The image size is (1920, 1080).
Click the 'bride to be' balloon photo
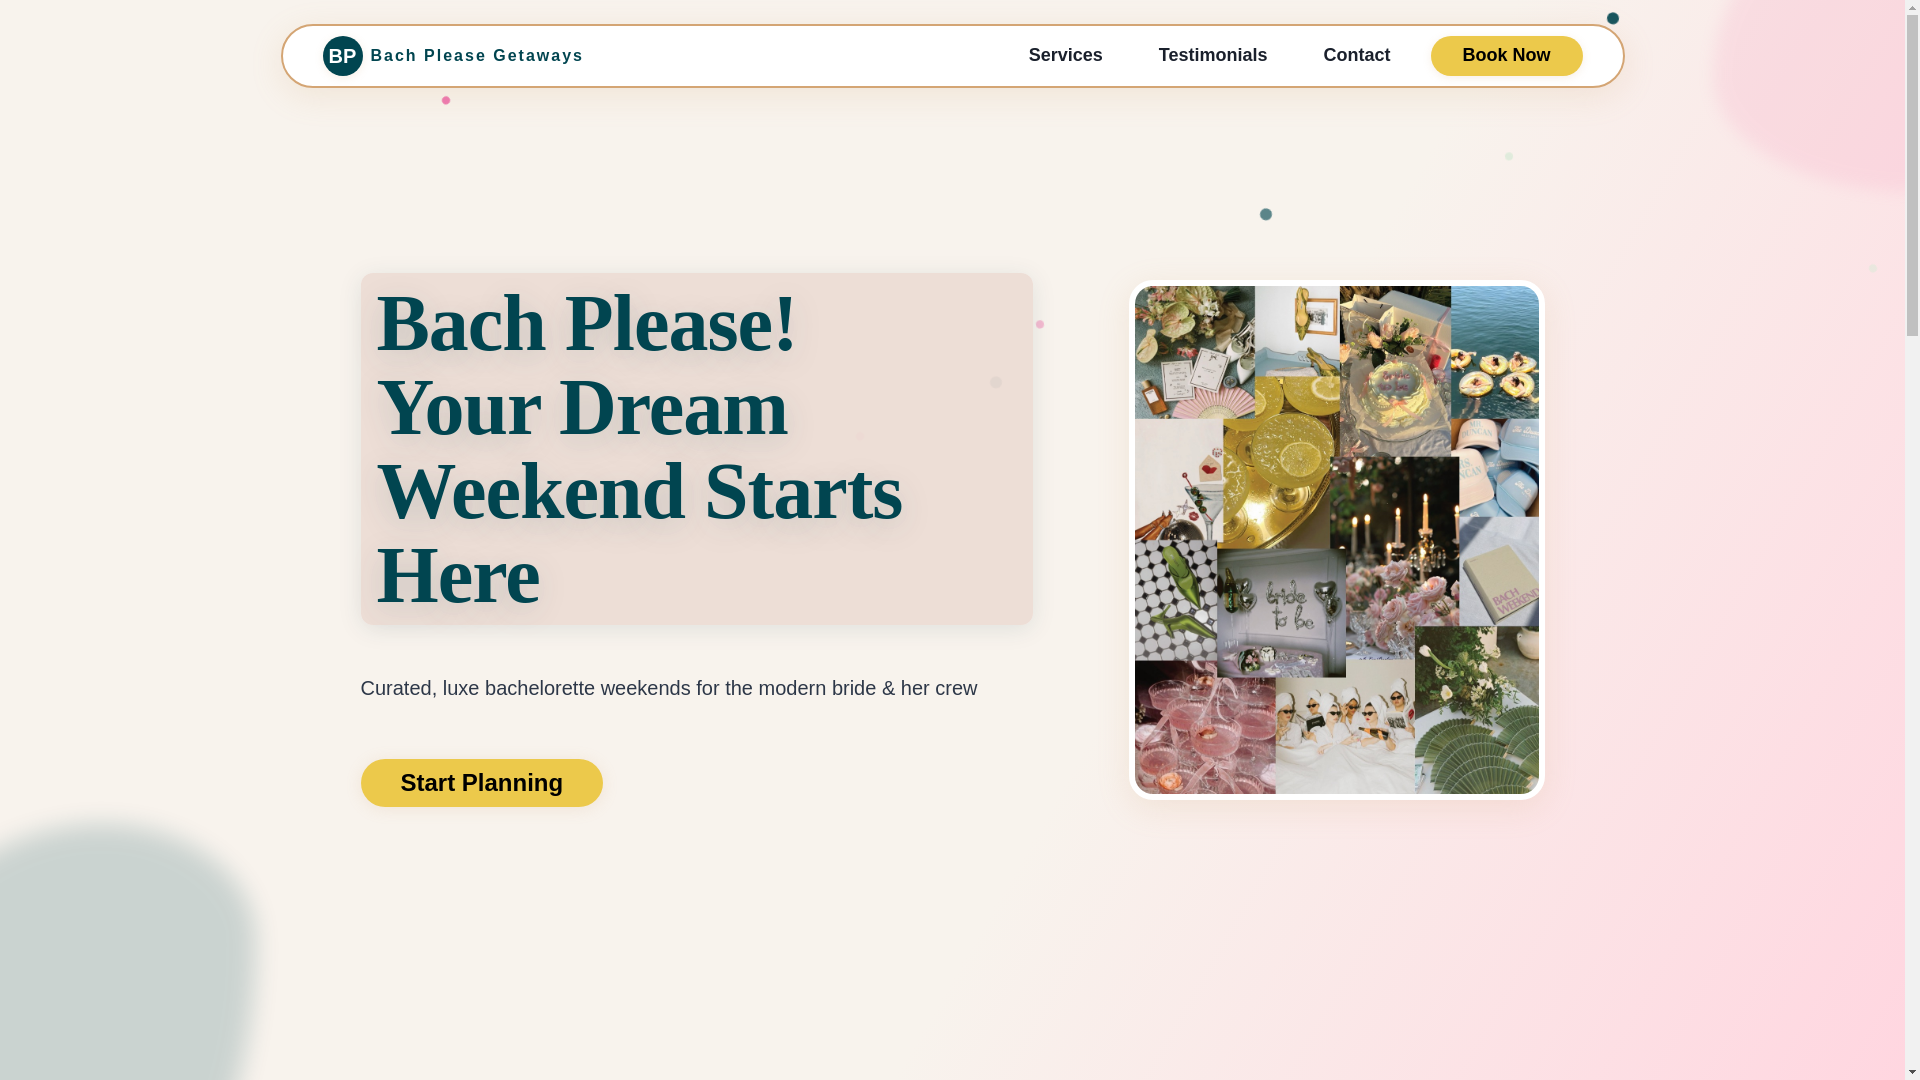[x=1281, y=612]
